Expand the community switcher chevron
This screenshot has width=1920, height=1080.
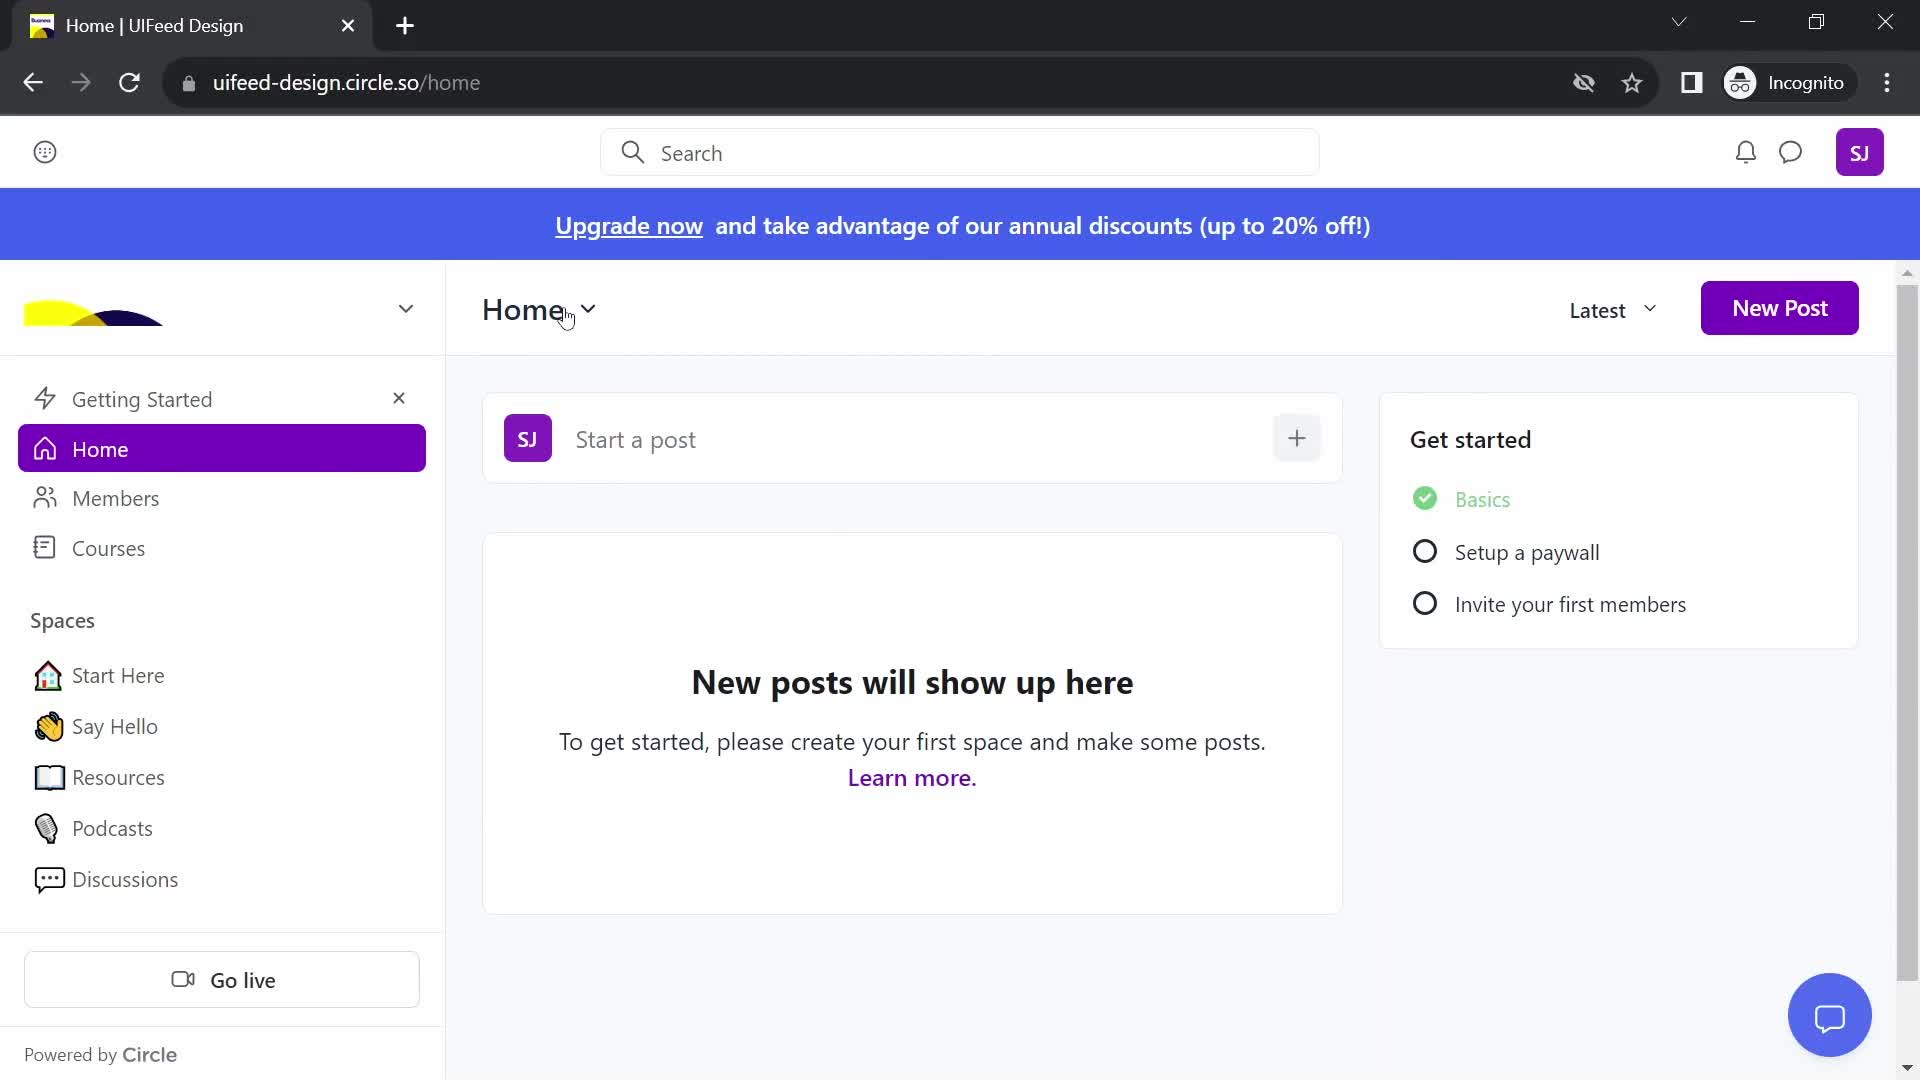click(406, 309)
